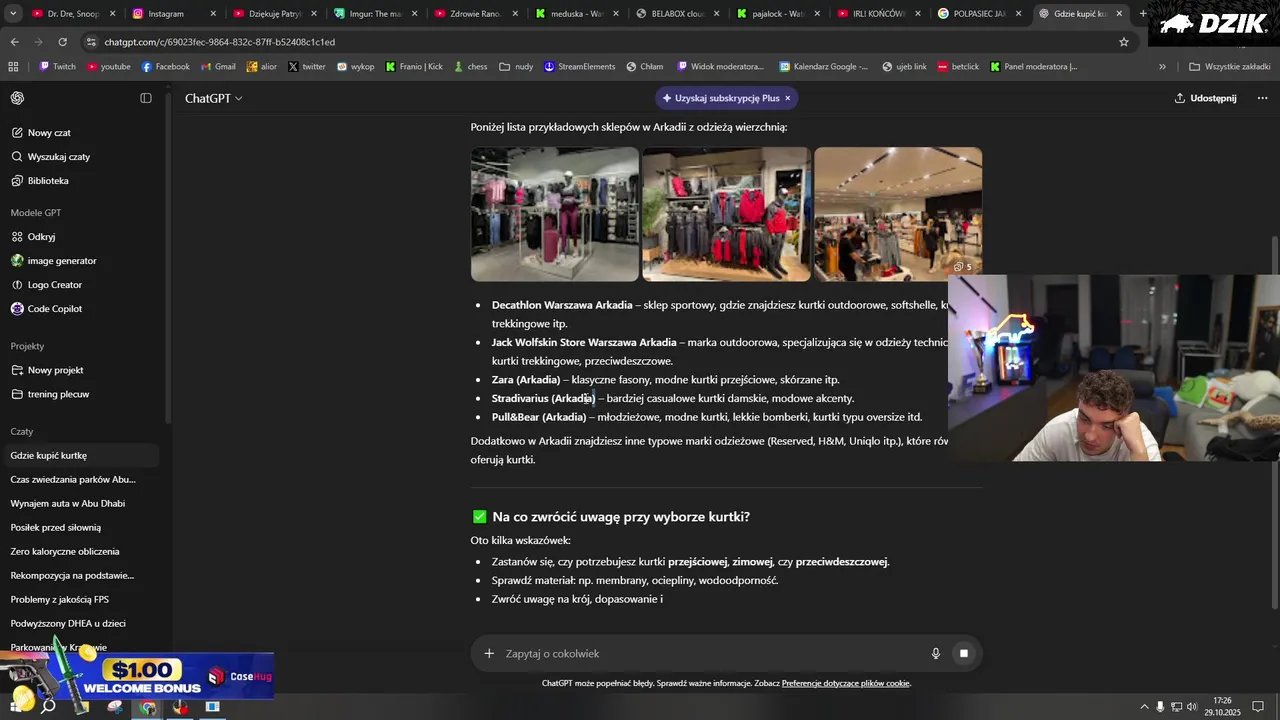The width and height of the screenshot is (1280, 720).
Task: Open the first store photo thumbnail
Action: click(x=555, y=214)
